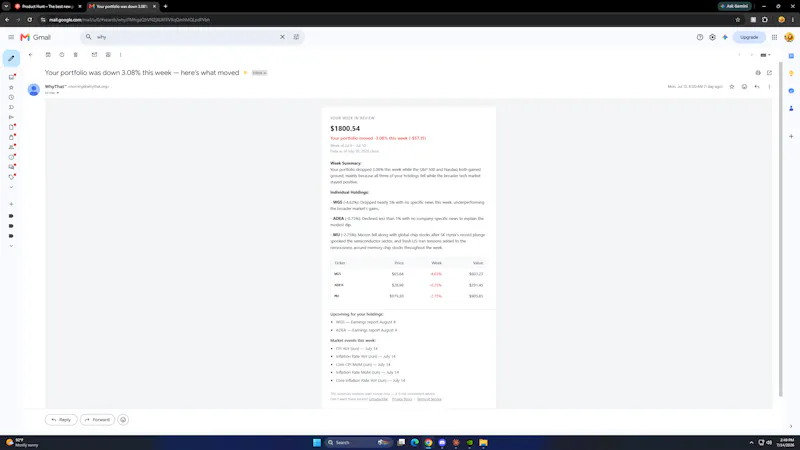Mark email as unread
800x450 pixels.
(x=94, y=55)
